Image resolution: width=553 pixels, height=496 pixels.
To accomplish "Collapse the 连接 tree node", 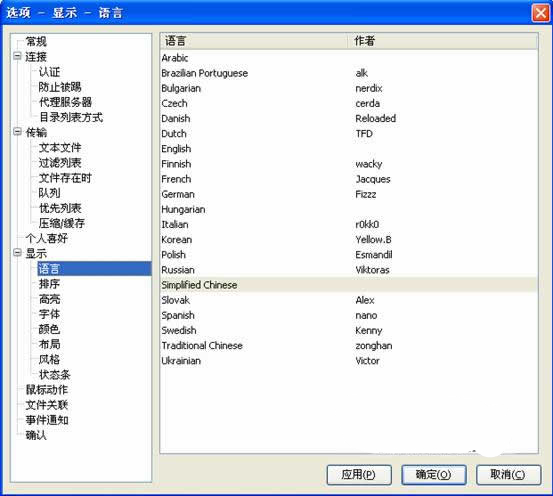I will [x=17, y=56].
